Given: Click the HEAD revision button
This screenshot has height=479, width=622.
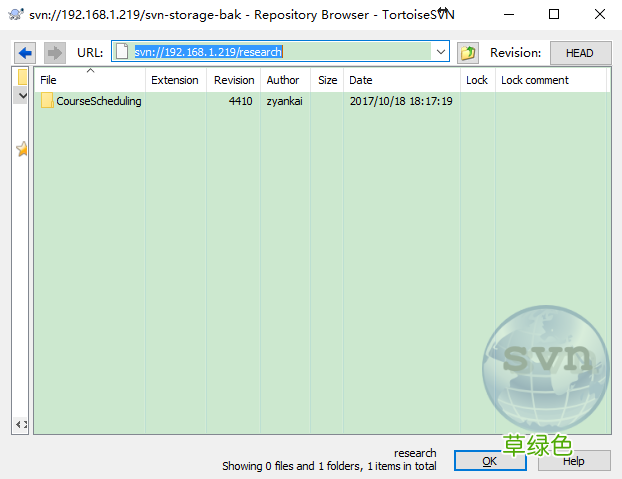Looking at the screenshot, I should tap(579, 53).
